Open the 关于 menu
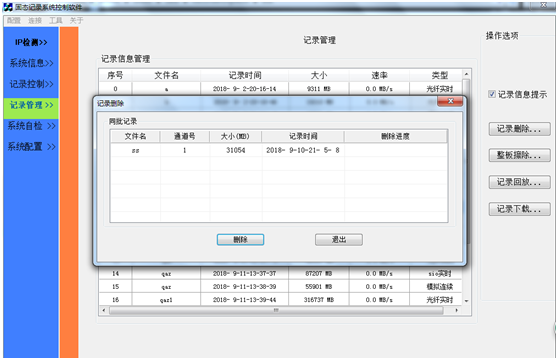The width and height of the screenshot is (558, 360). click(77, 21)
